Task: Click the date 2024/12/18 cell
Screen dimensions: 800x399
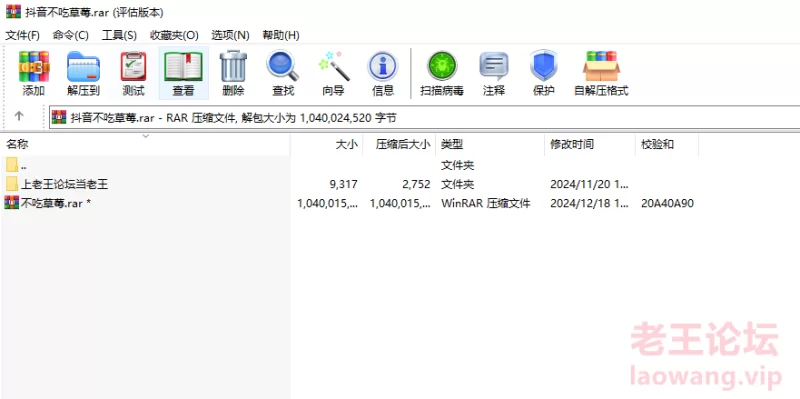Action: coord(589,203)
